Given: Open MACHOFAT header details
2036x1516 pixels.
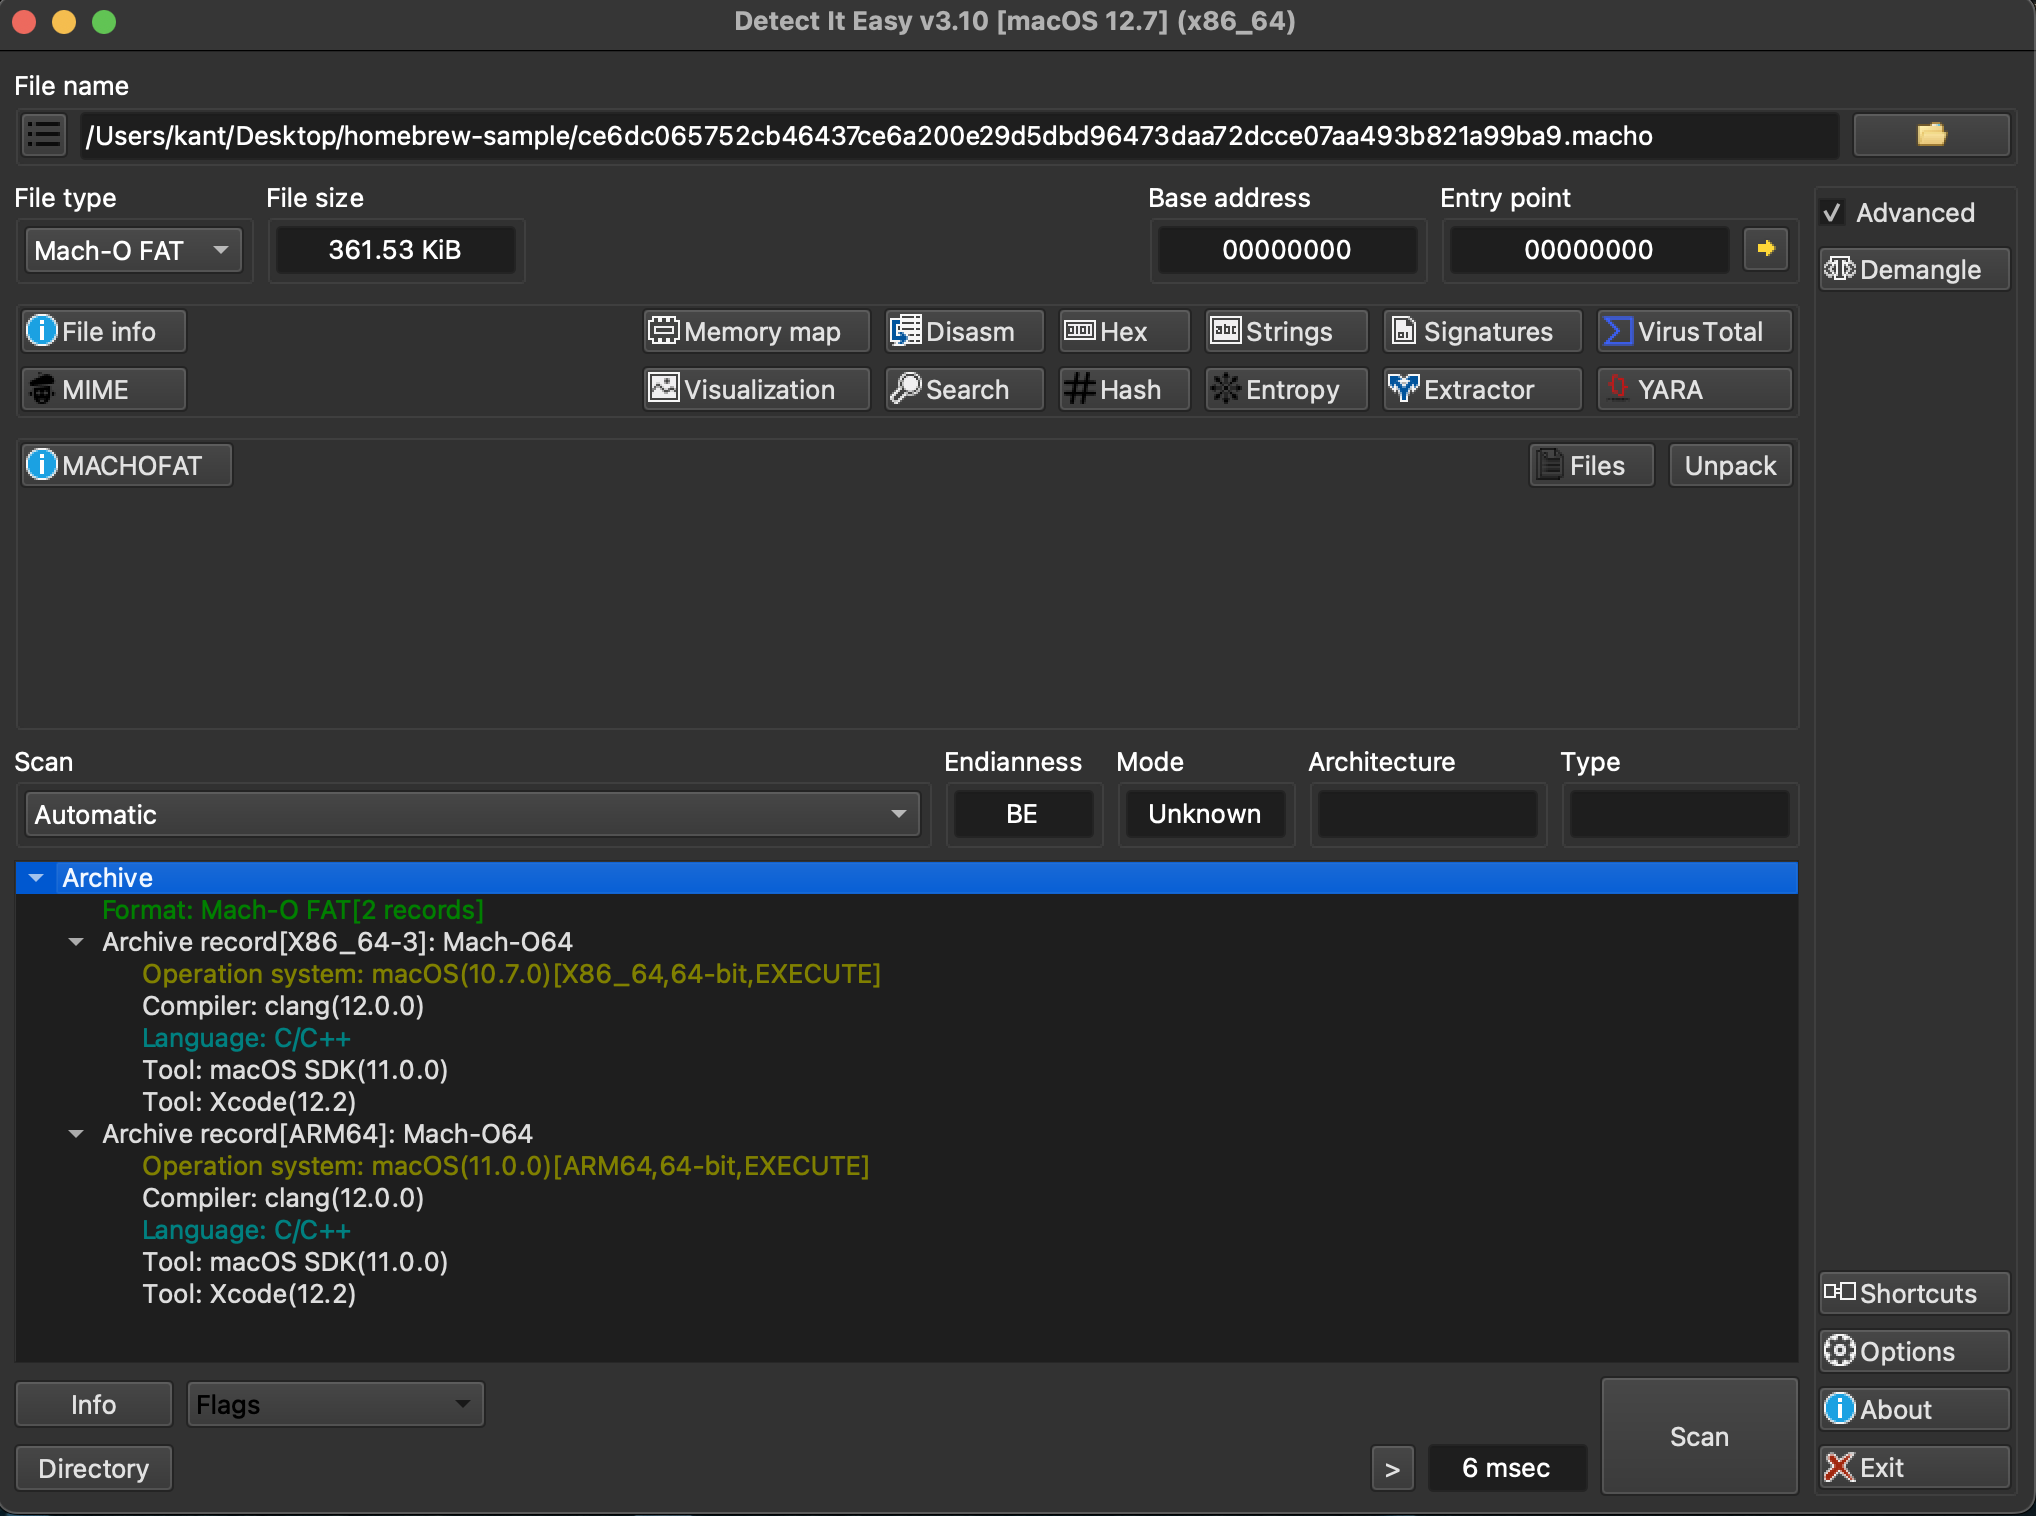Looking at the screenshot, I should [x=127, y=465].
